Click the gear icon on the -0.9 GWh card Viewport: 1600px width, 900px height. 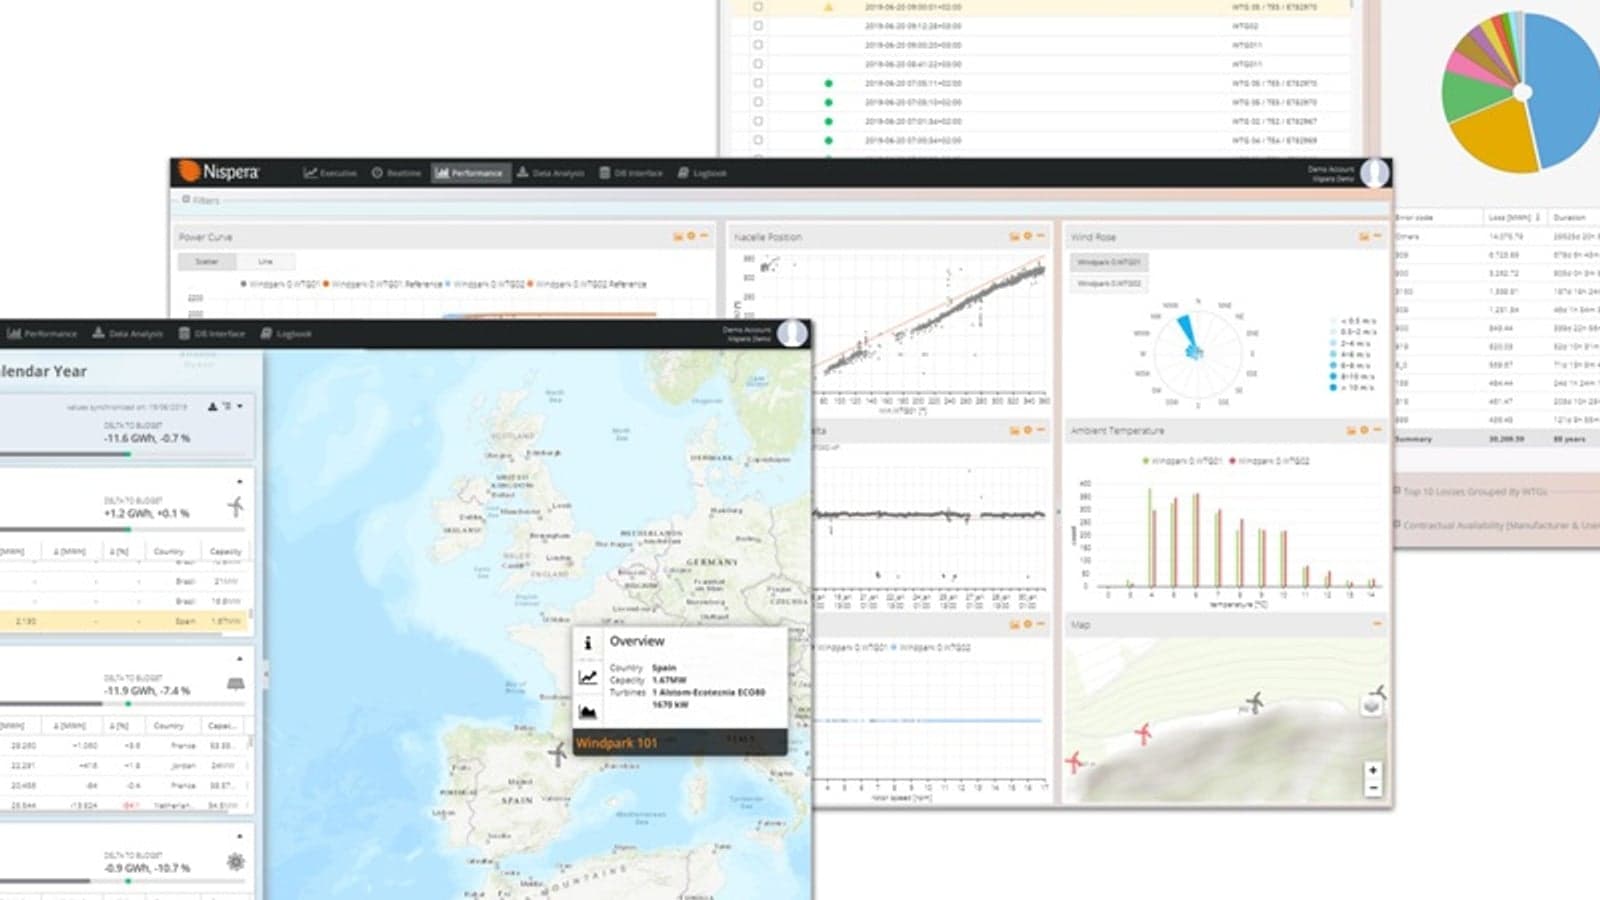[x=236, y=861]
